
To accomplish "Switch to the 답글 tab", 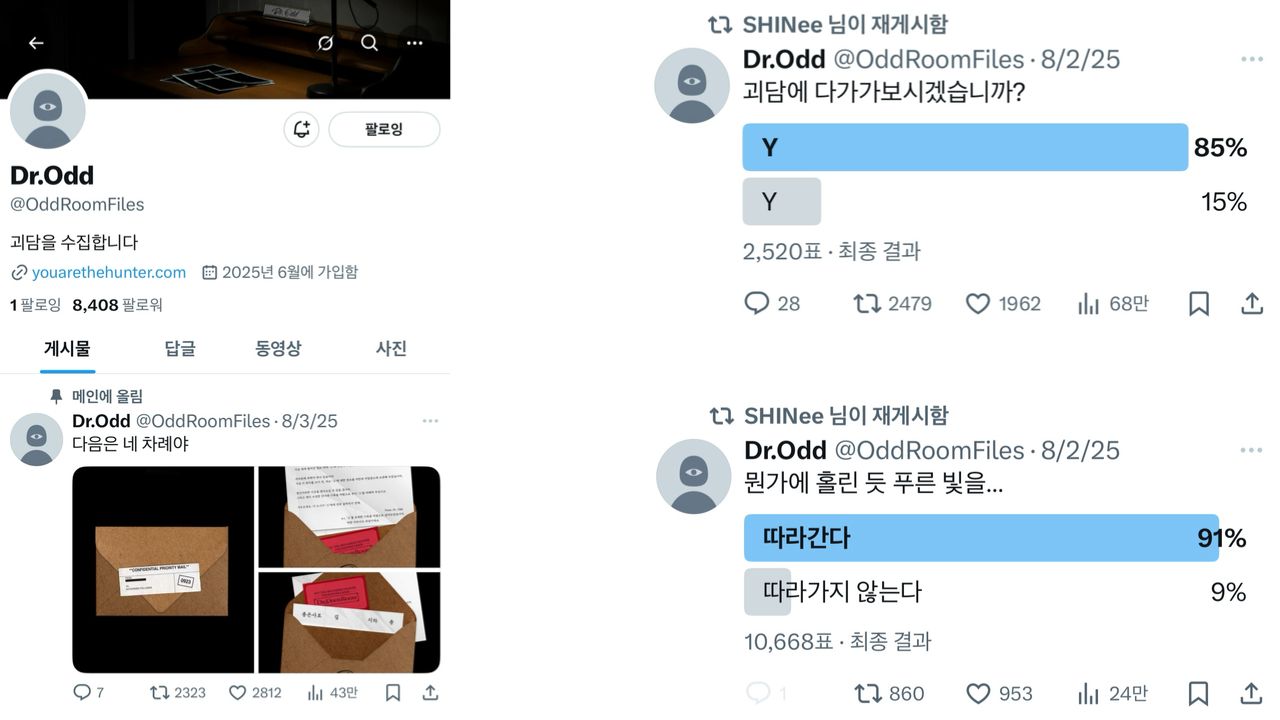I will pos(180,348).
